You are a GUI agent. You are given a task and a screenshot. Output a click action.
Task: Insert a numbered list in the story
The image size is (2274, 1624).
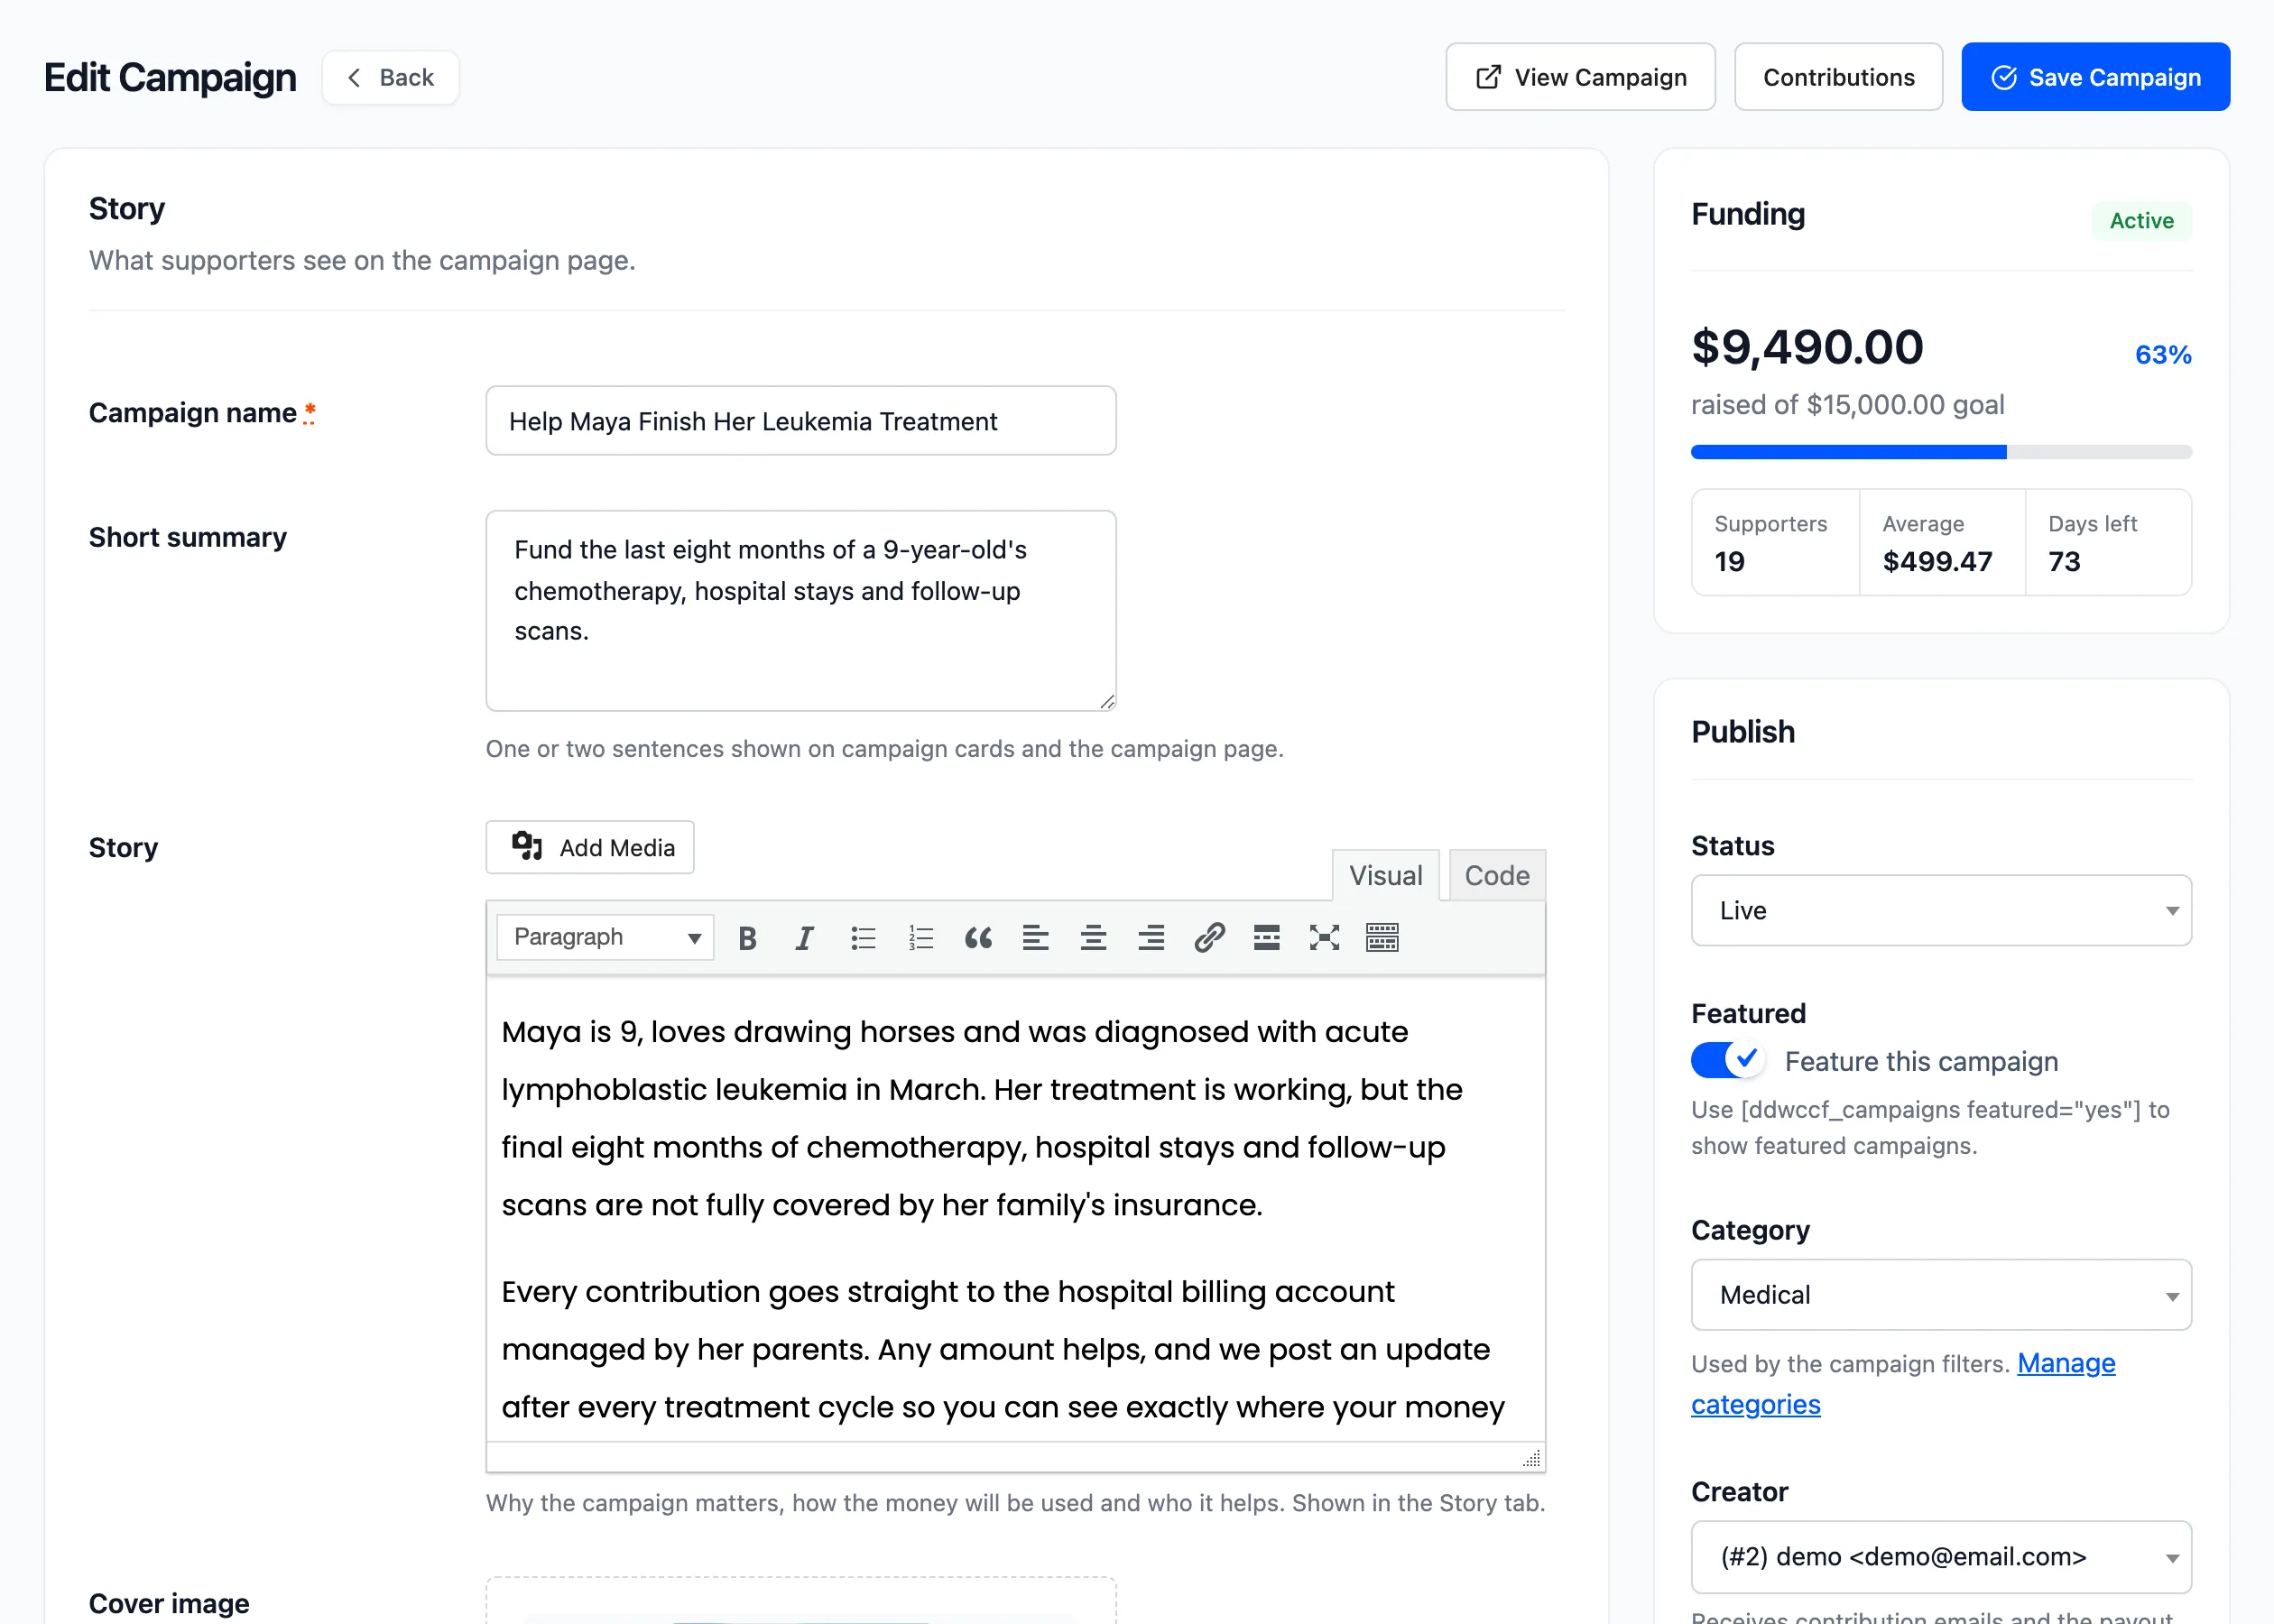(920, 938)
